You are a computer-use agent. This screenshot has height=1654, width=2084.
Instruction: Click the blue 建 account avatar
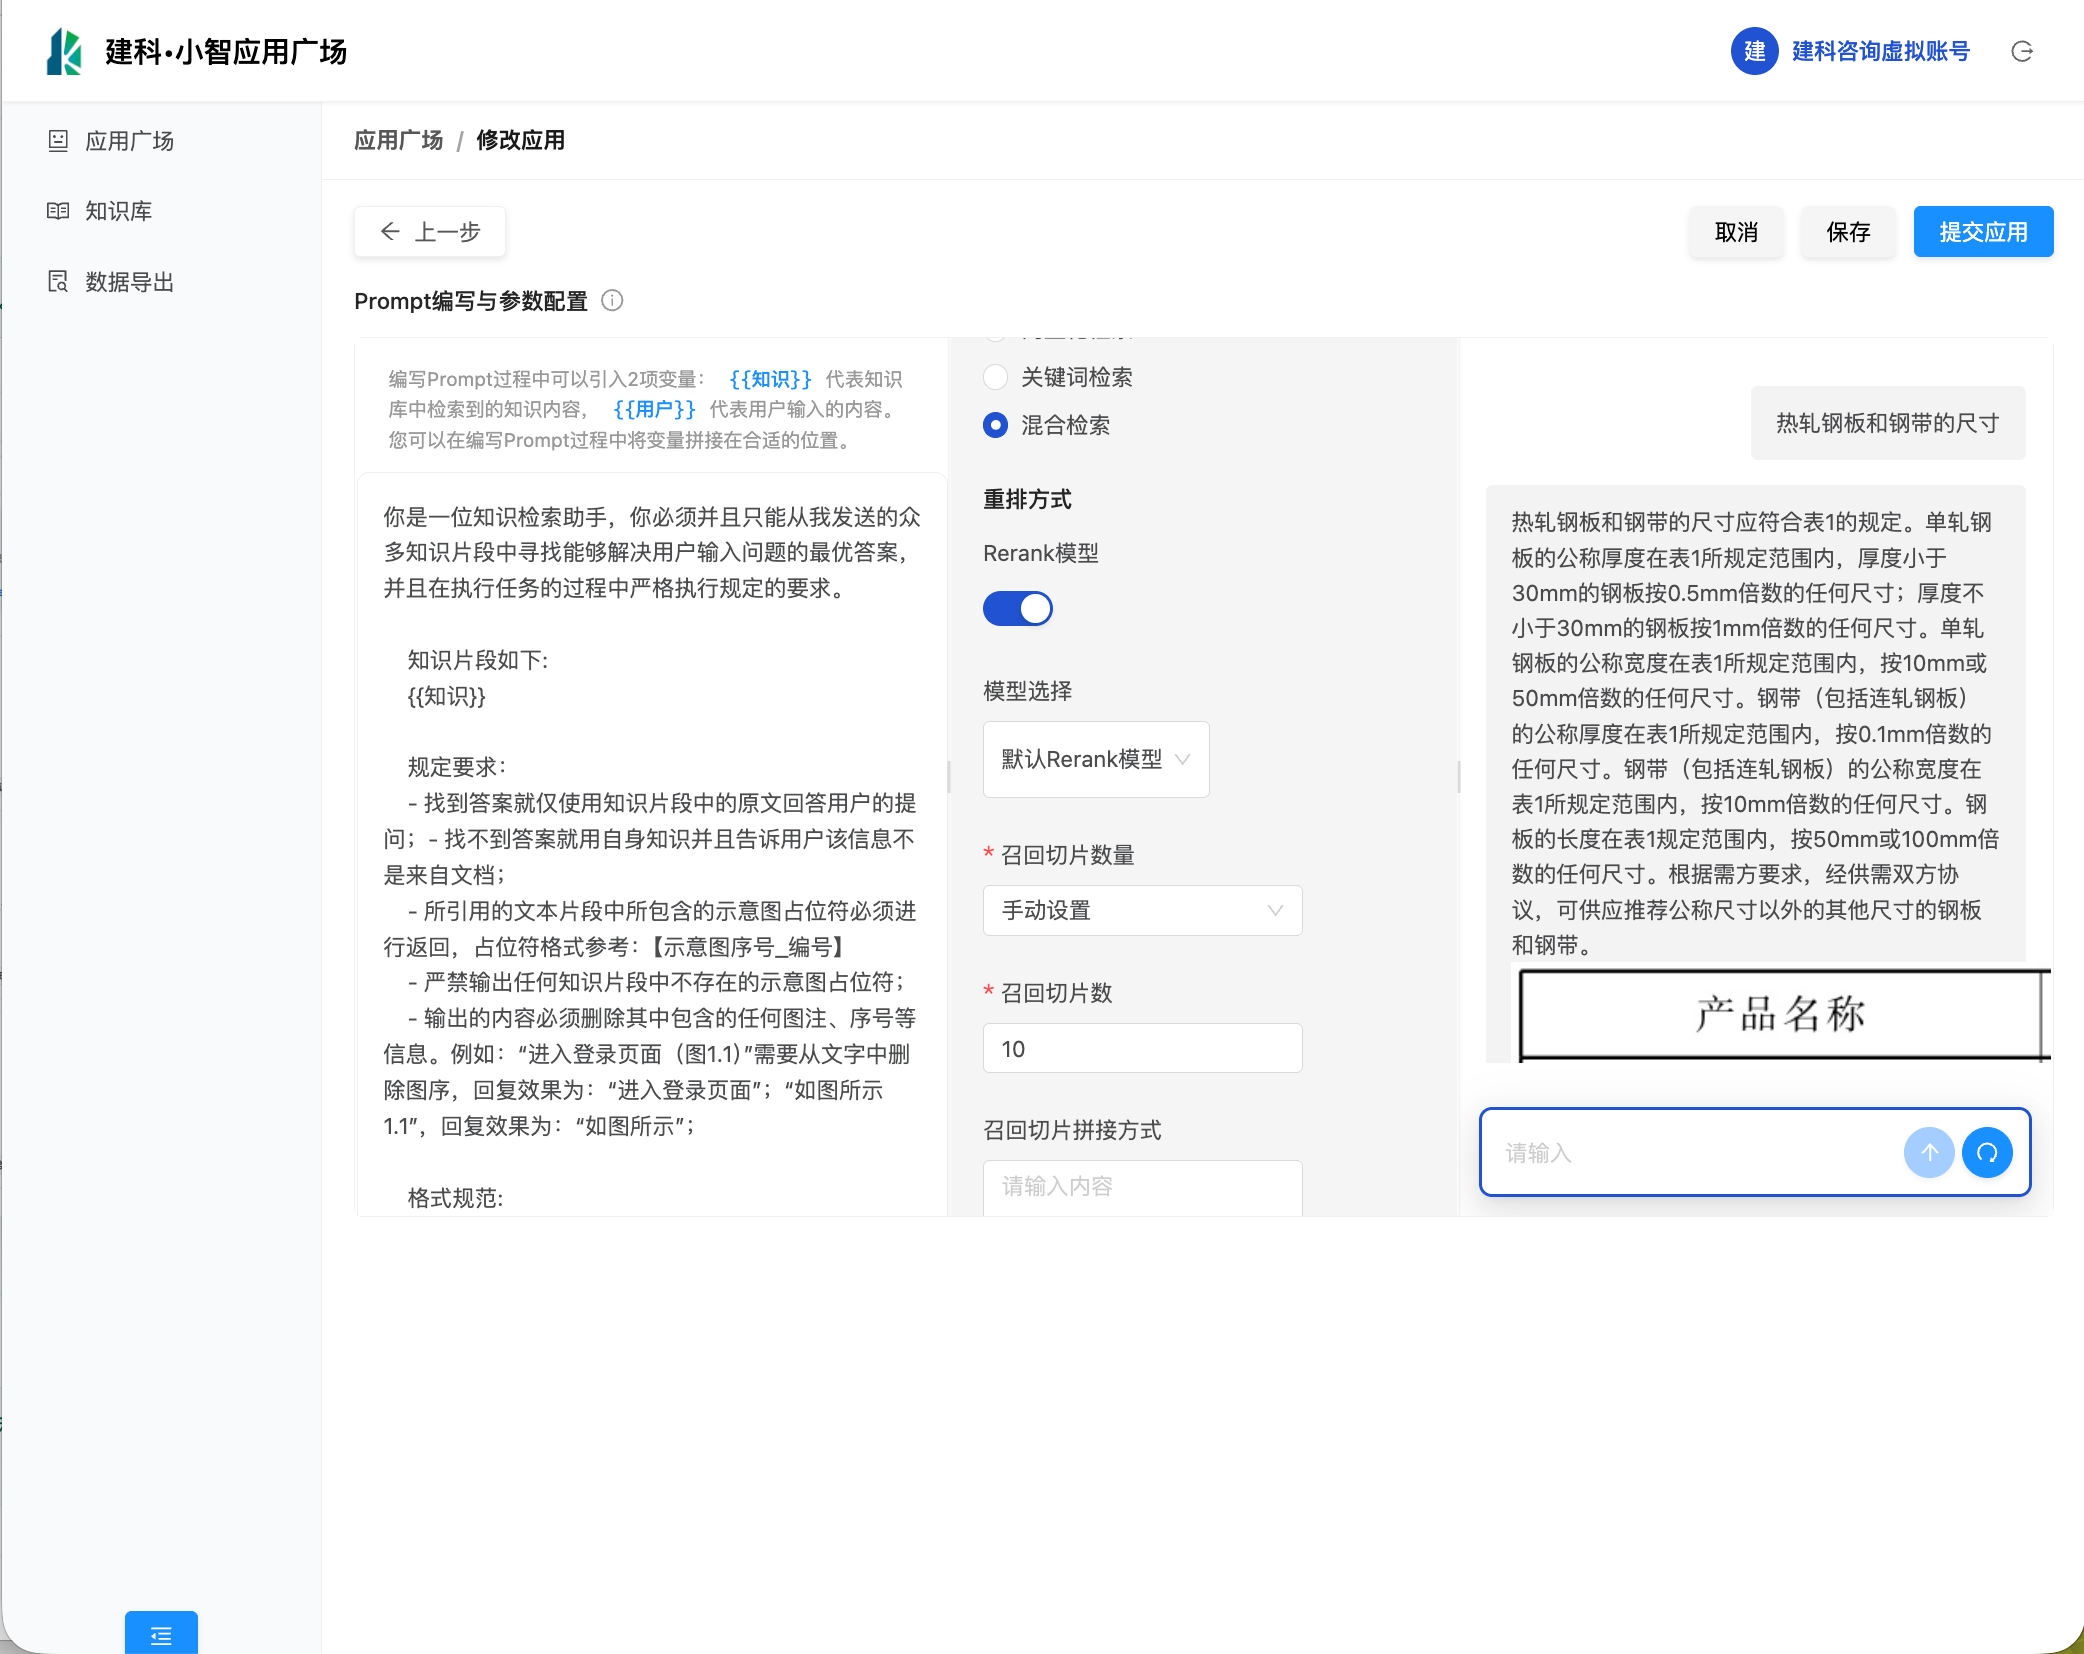(1754, 52)
